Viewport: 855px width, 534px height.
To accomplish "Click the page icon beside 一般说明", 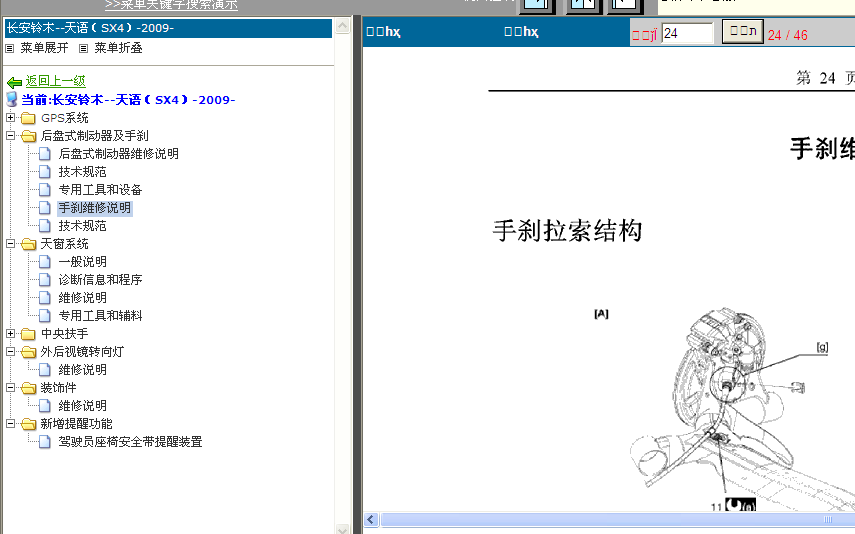I will (x=45, y=262).
